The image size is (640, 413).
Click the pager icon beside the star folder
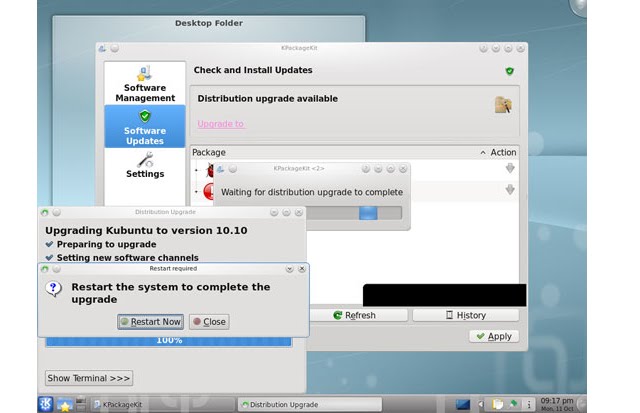(x=81, y=404)
